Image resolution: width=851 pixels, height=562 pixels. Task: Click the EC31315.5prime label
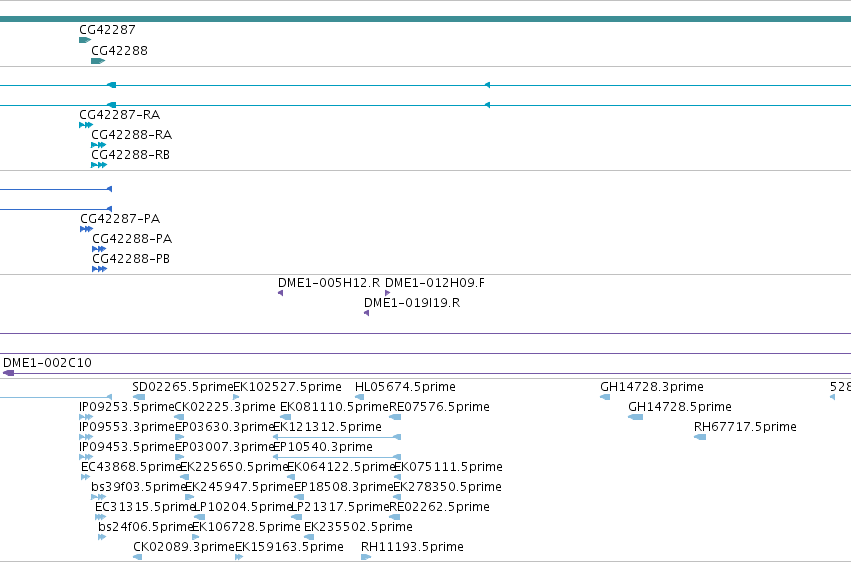point(145,507)
